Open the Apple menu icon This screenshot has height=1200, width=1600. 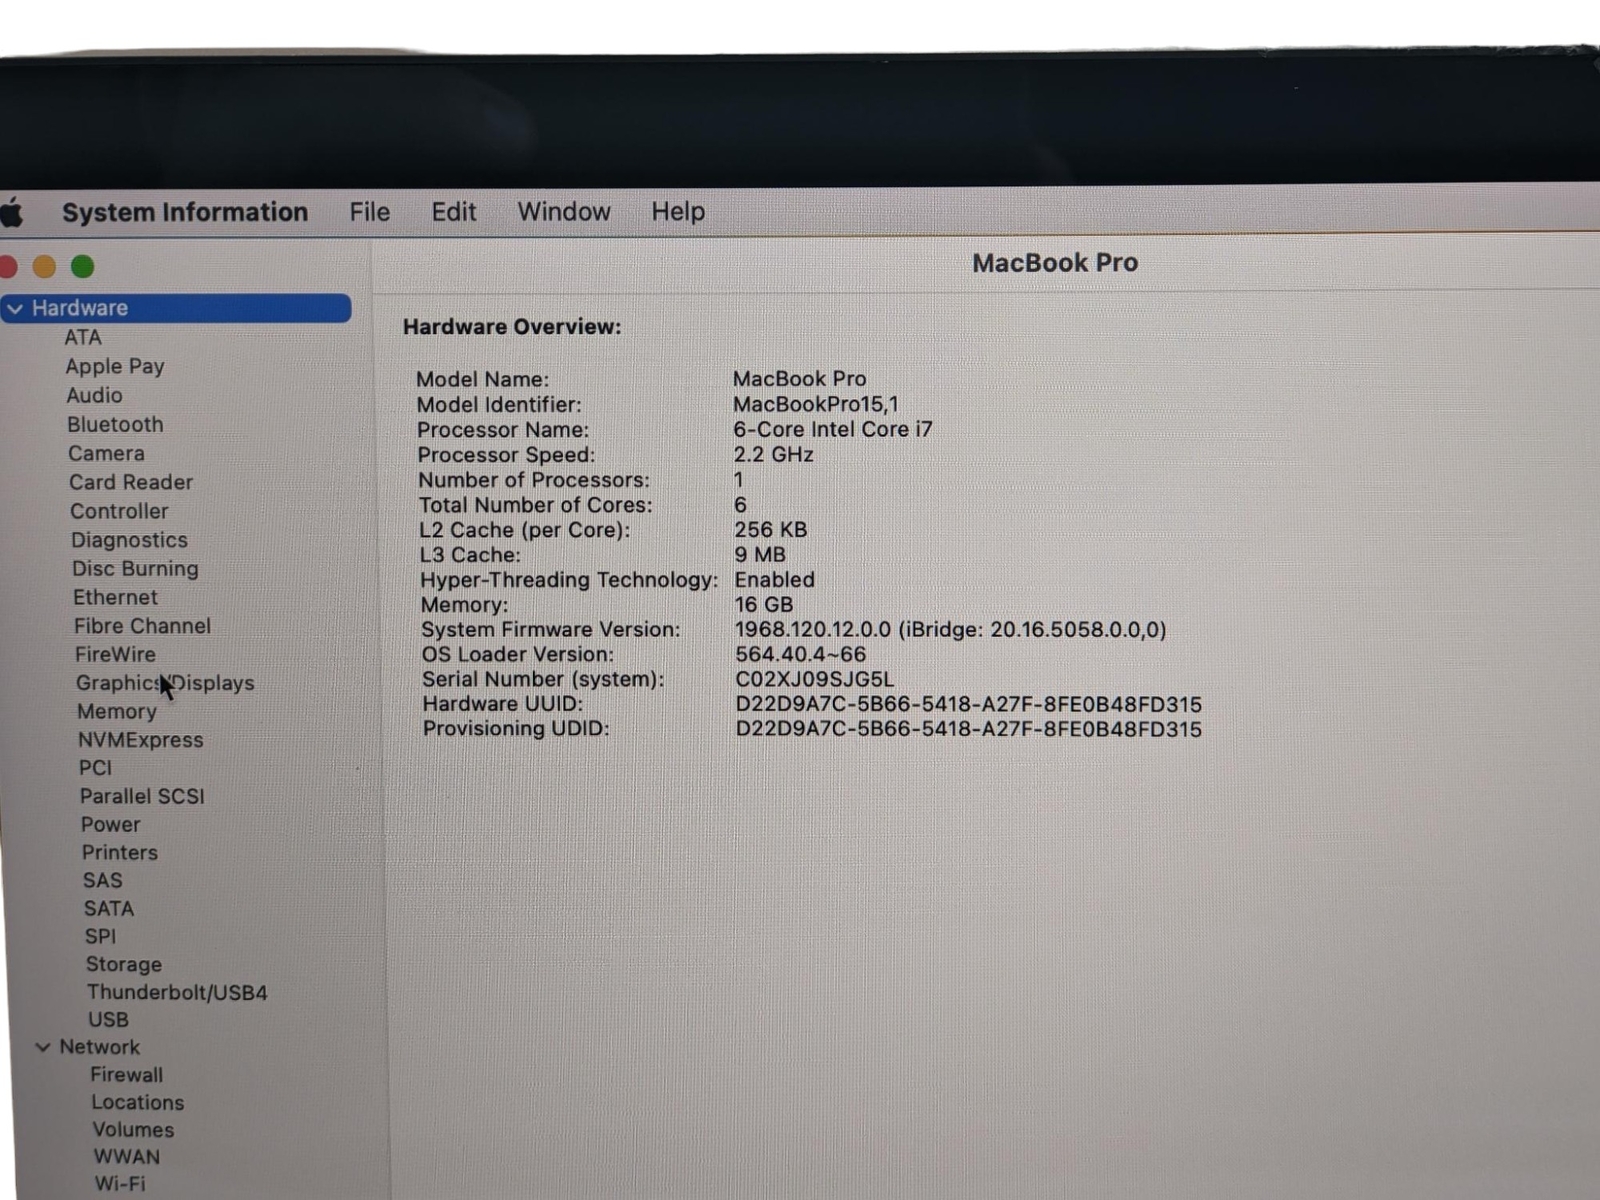[12, 213]
